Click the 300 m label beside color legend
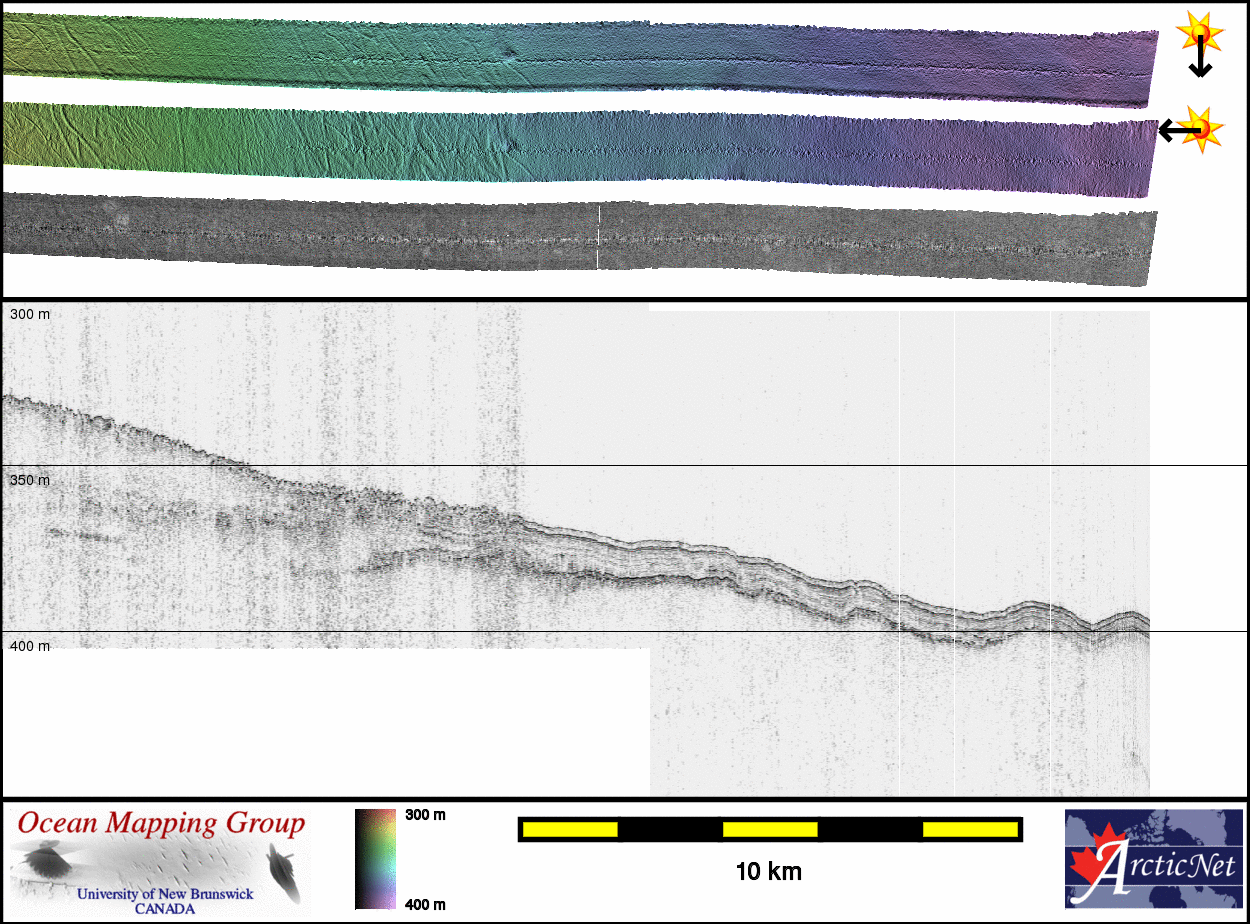1250x924 pixels. click(425, 815)
